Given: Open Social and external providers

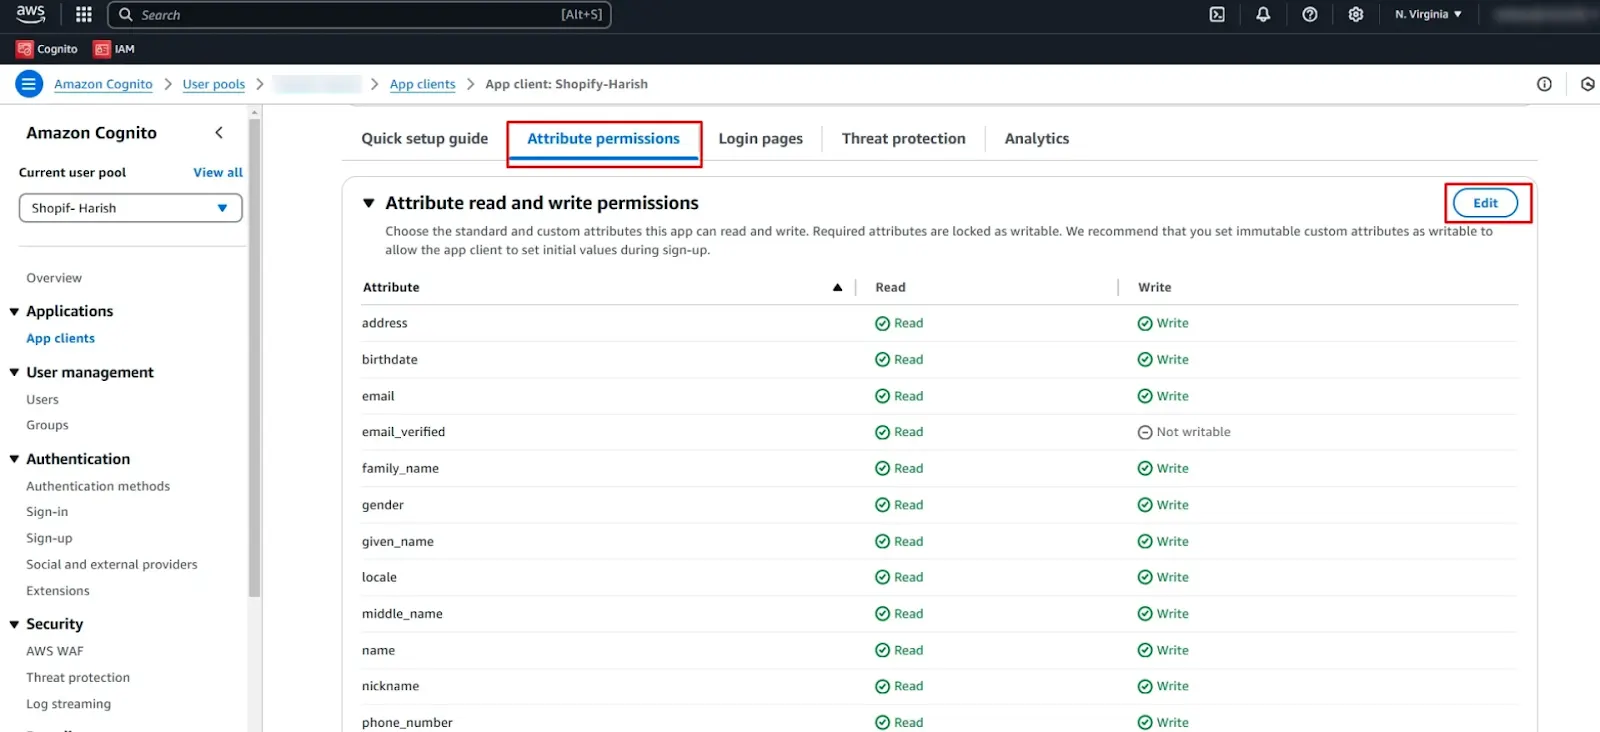Looking at the screenshot, I should [112, 565].
